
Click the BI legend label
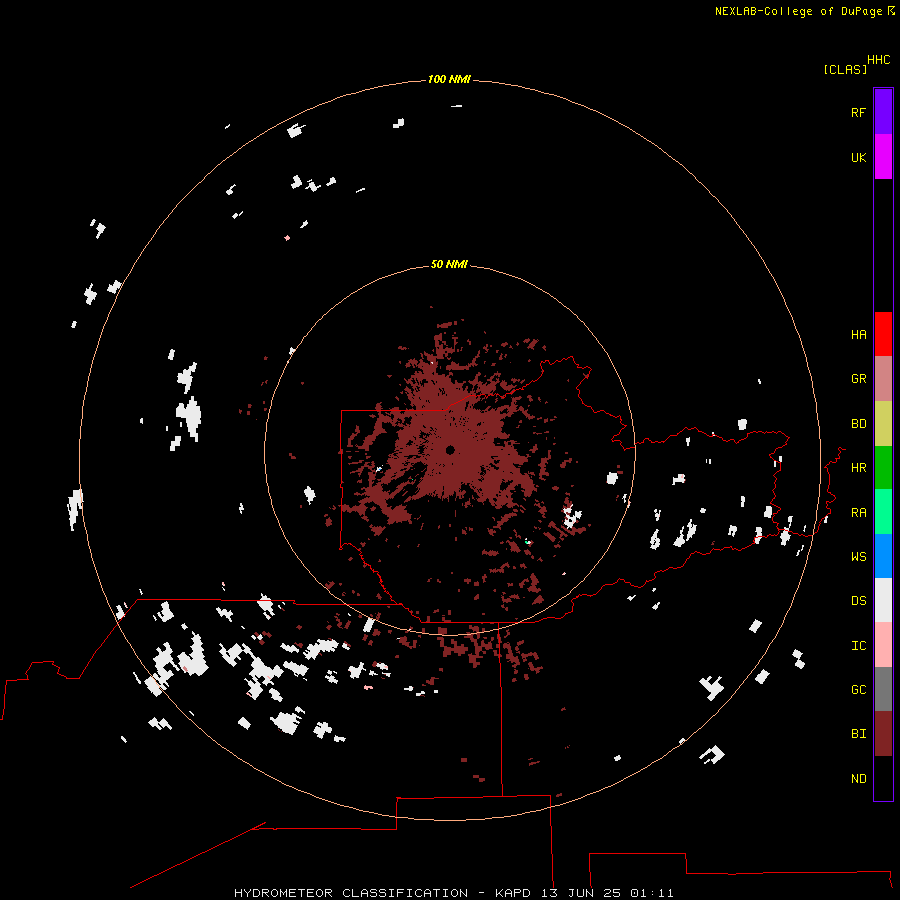pos(858,734)
